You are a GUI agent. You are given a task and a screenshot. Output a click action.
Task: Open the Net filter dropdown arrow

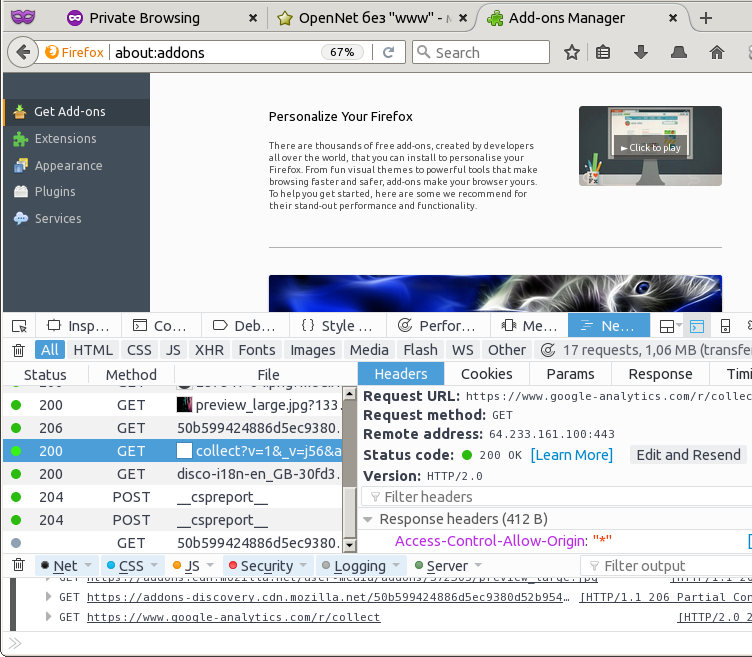(88, 566)
